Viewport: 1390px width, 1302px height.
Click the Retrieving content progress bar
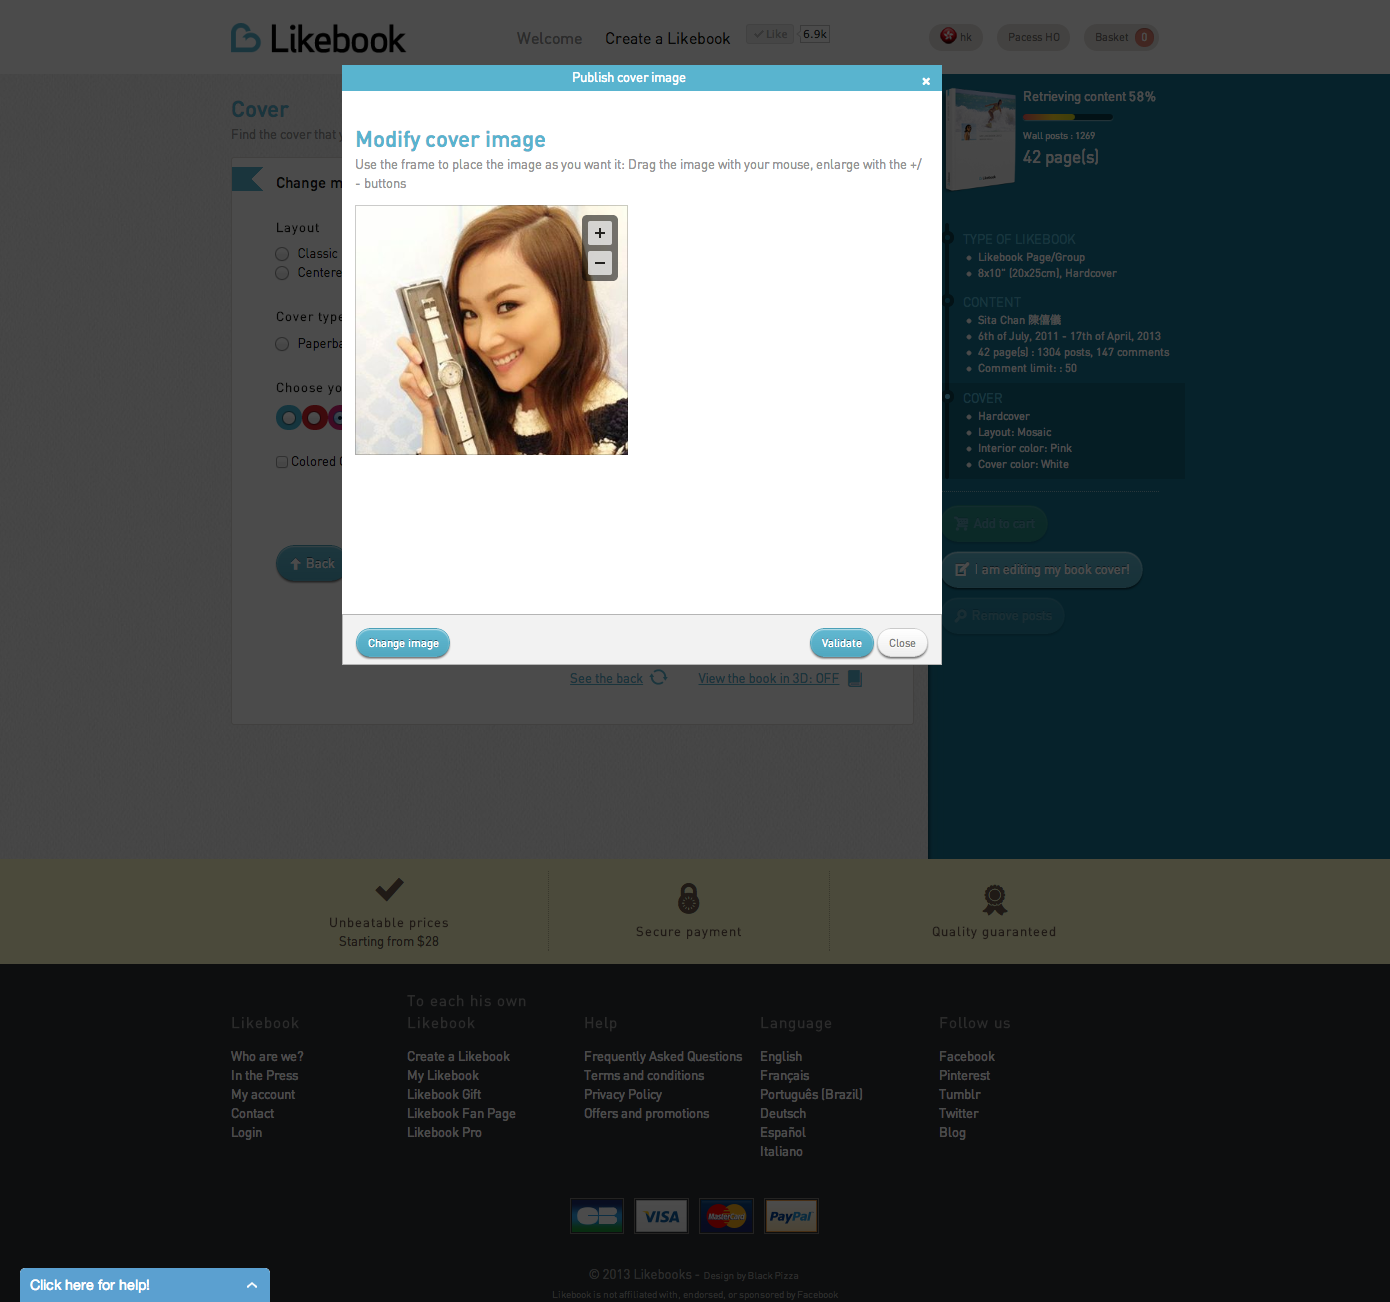coord(1067,117)
